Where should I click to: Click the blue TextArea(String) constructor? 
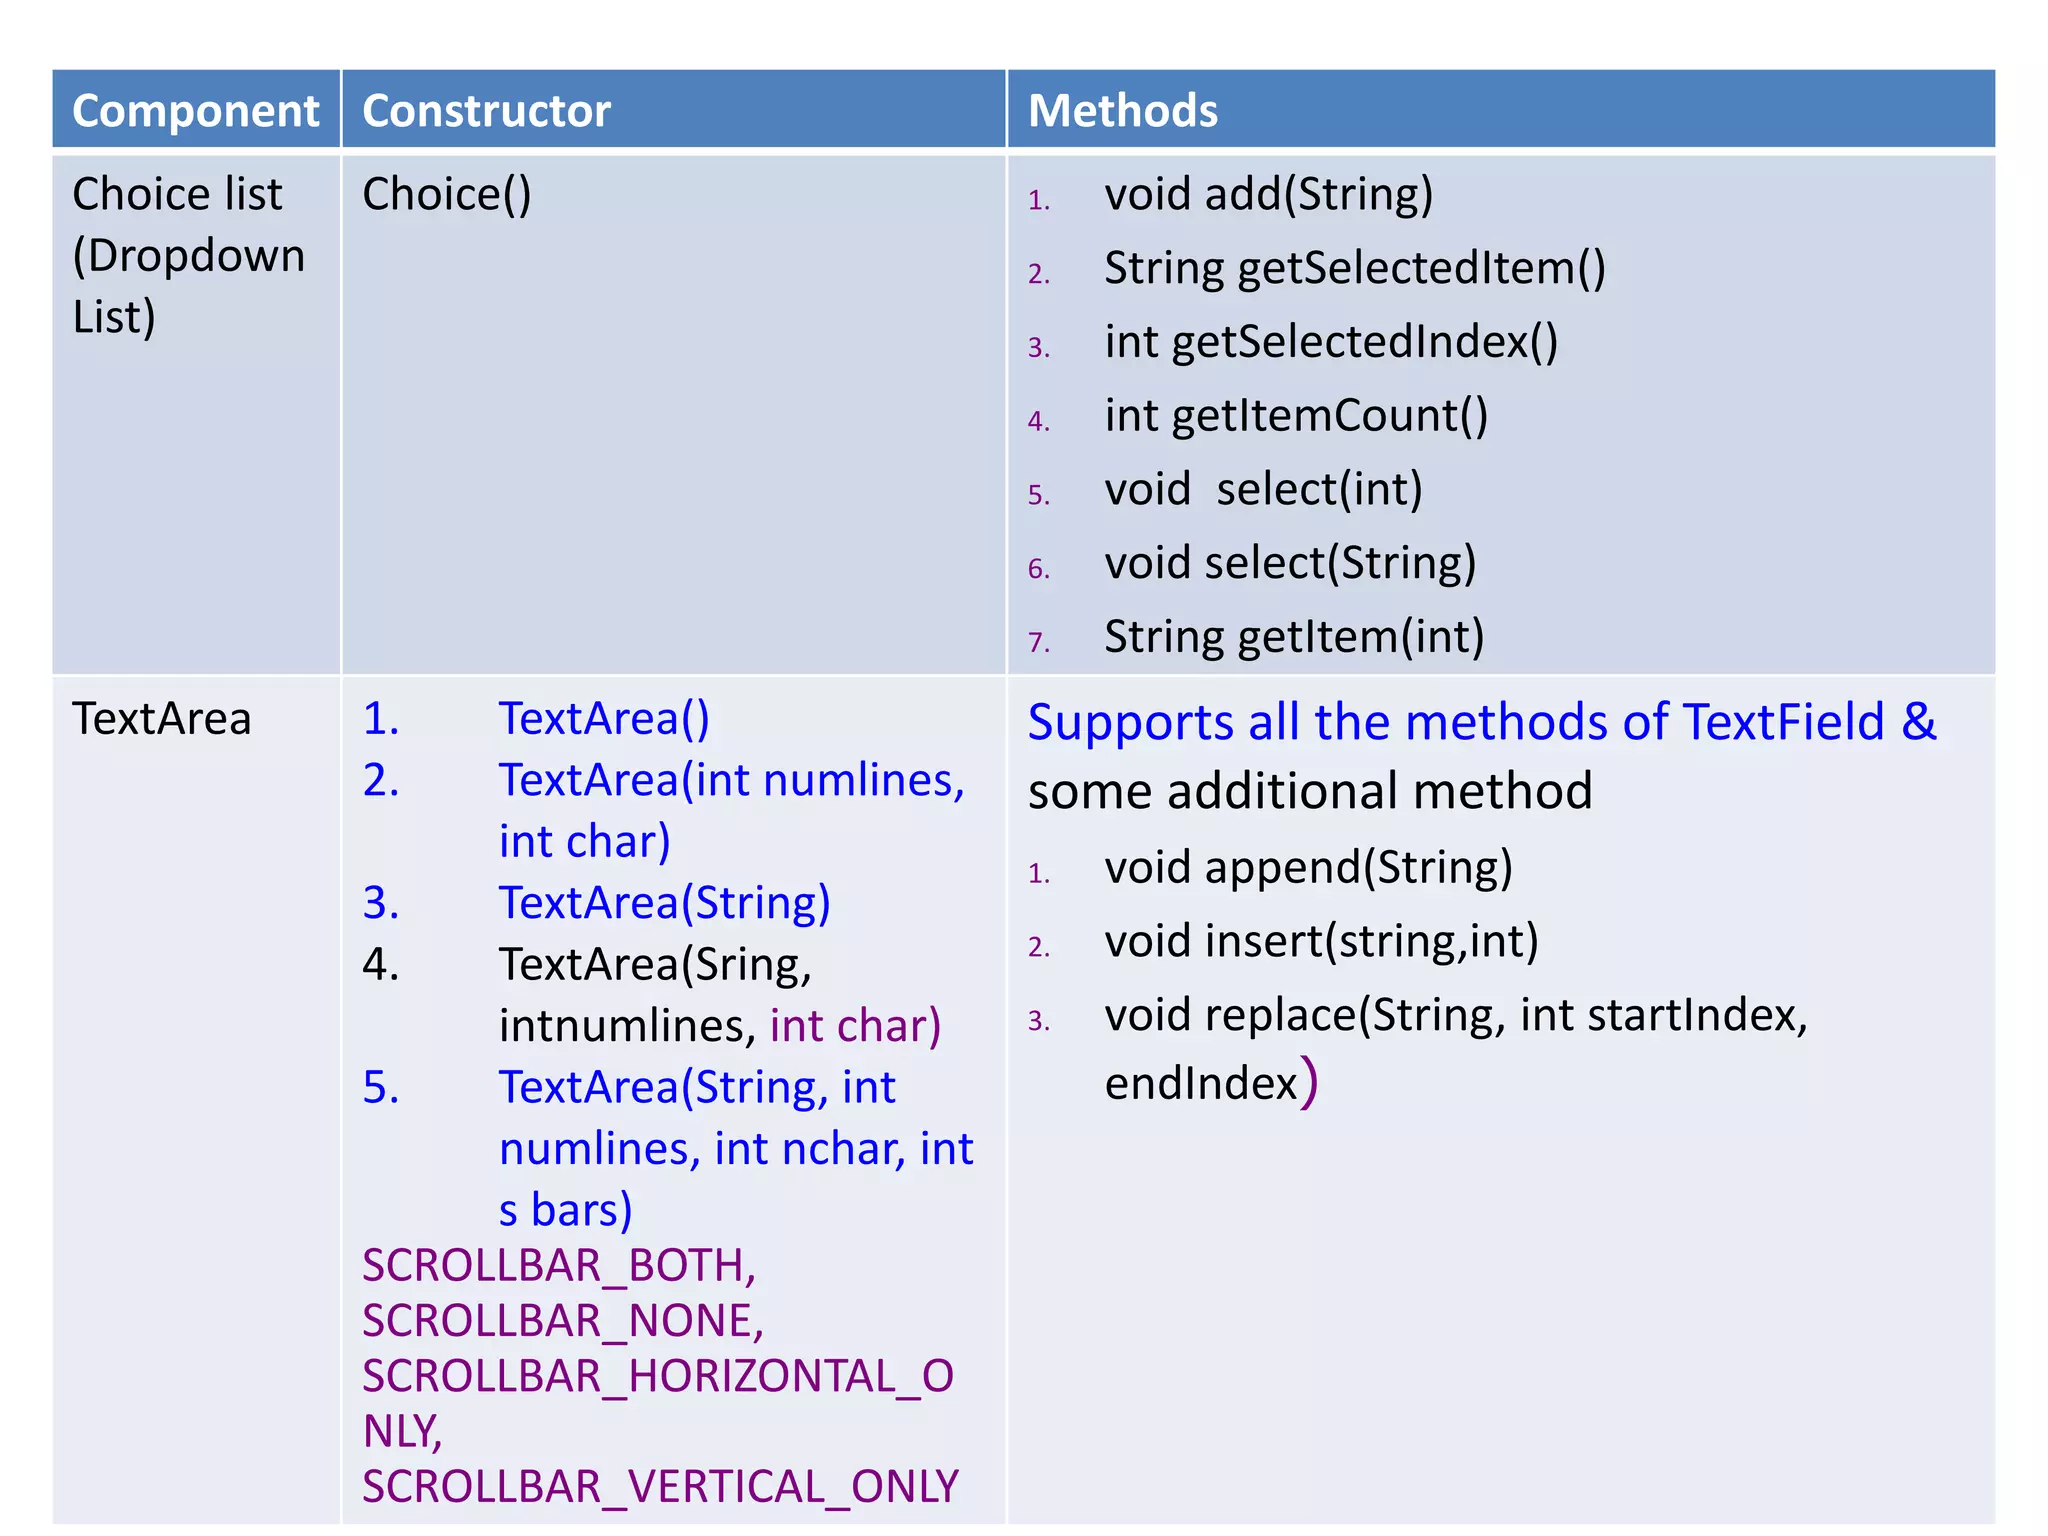coord(664,903)
